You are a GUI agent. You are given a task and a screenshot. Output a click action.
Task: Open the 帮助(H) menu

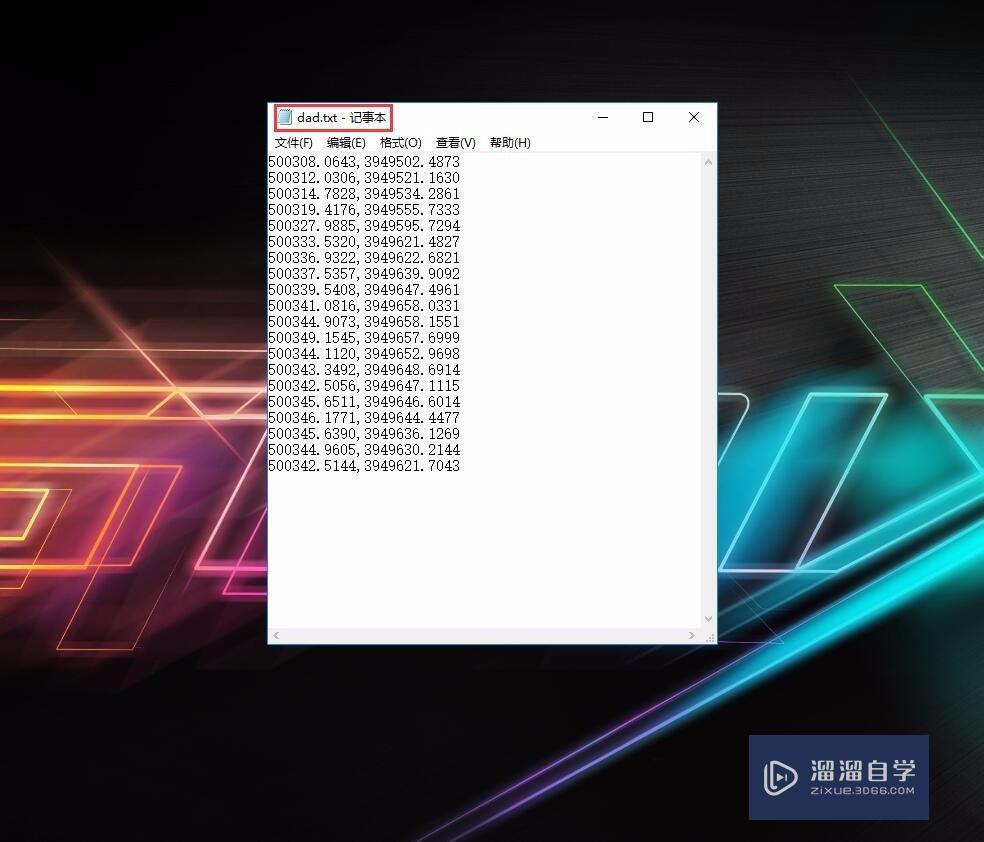[509, 142]
